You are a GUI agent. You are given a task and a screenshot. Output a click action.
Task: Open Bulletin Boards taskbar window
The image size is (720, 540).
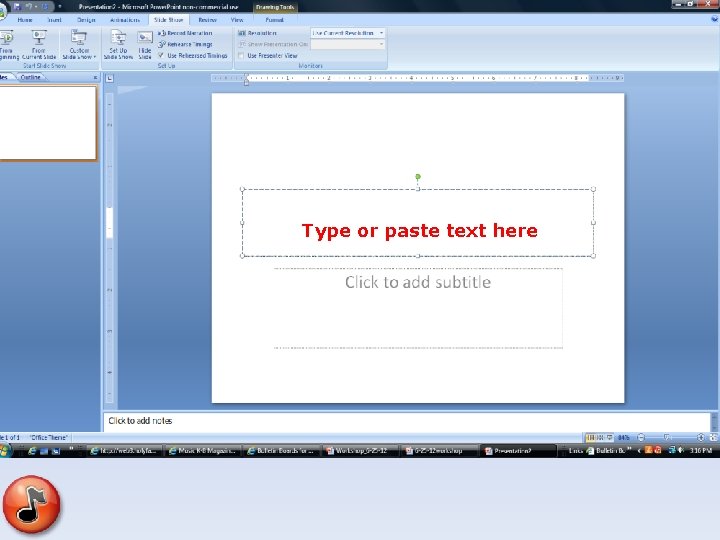click(x=281, y=451)
